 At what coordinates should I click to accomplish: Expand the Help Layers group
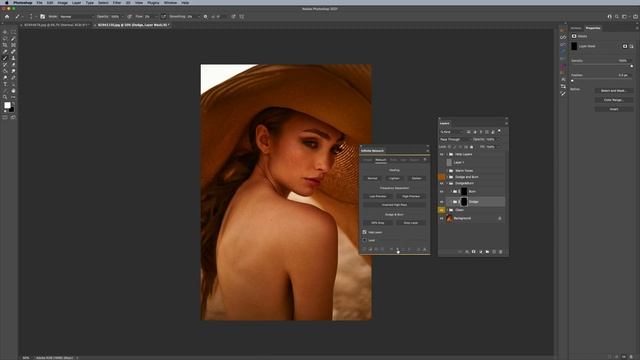click(x=447, y=154)
